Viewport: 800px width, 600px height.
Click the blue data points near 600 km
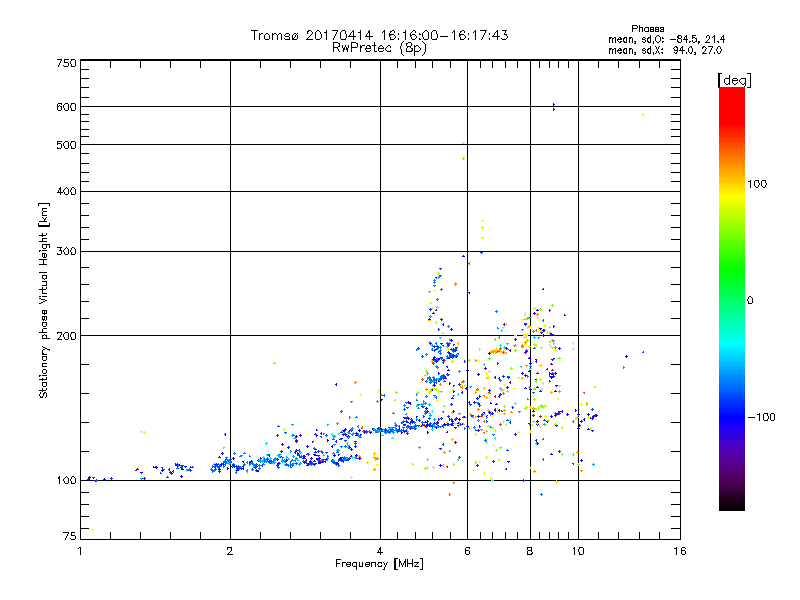[554, 107]
